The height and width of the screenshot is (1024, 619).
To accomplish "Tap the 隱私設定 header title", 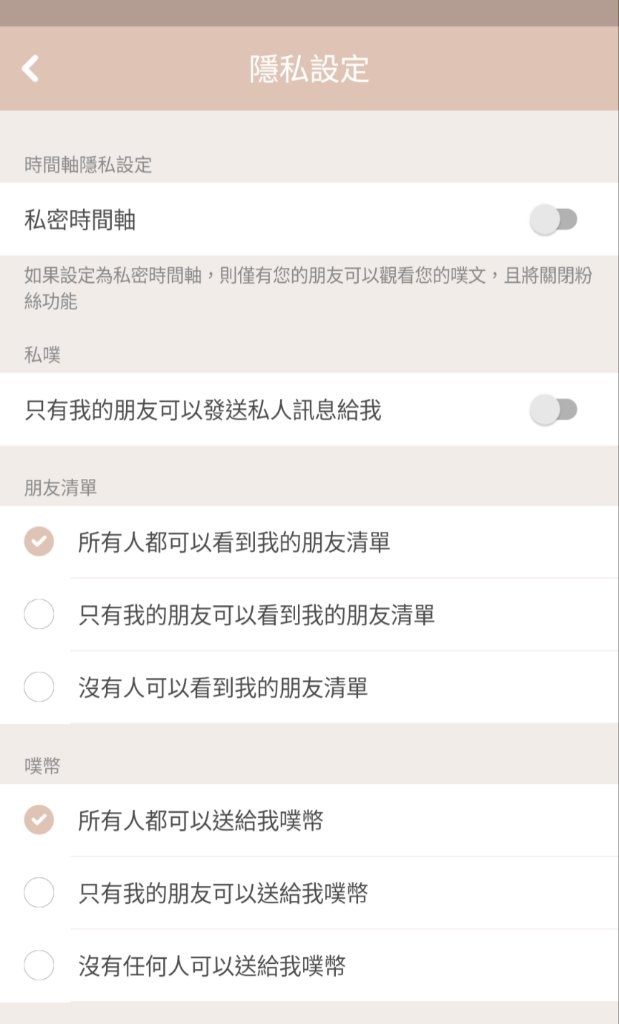I will [x=310, y=69].
